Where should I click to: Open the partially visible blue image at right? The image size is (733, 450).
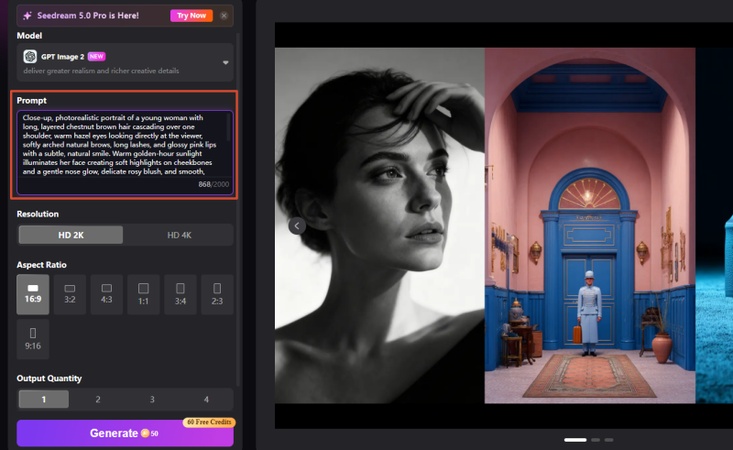coord(714,226)
